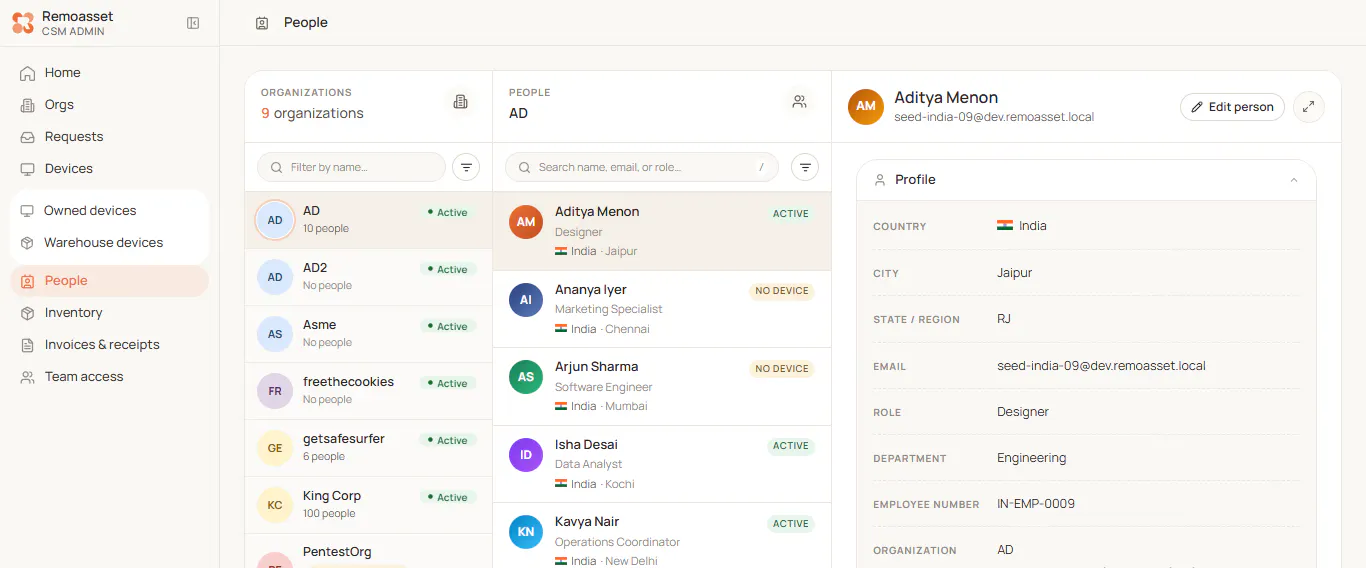Select the AD organization with 10 people
This screenshot has width=1366, height=568.
click(368, 220)
